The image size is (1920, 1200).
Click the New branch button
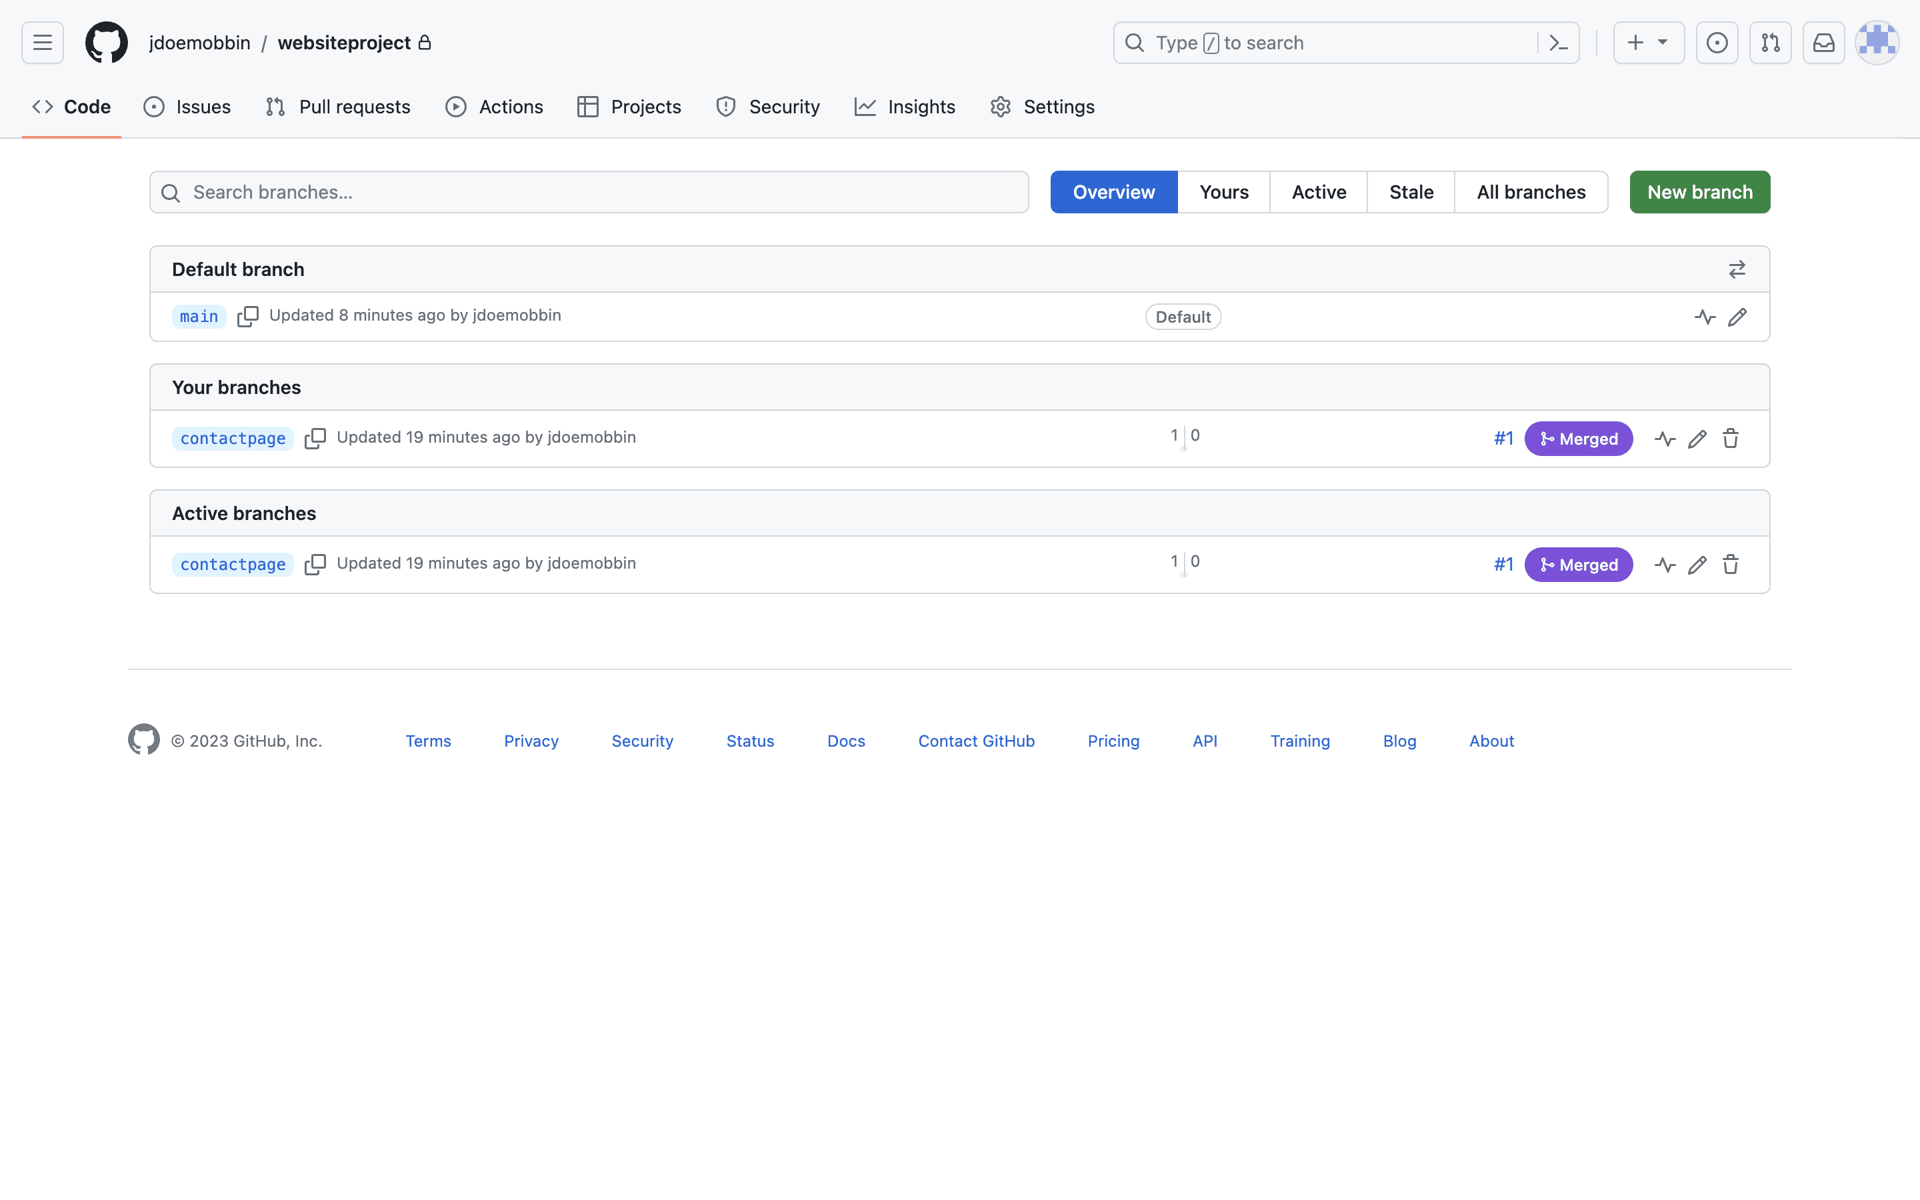pyautogui.click(x=1700, y=192)
